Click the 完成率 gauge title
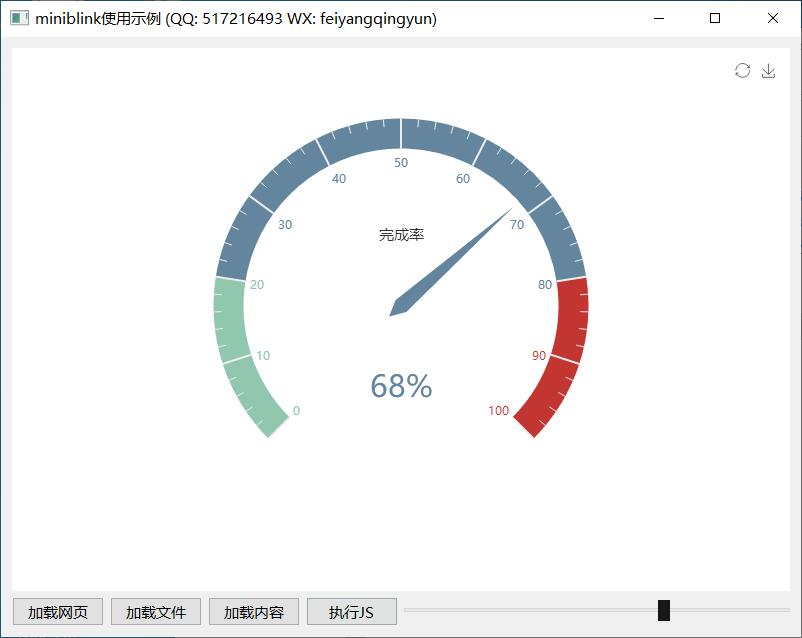This screenshot has width=802, height=638. (x=401, y=235)
